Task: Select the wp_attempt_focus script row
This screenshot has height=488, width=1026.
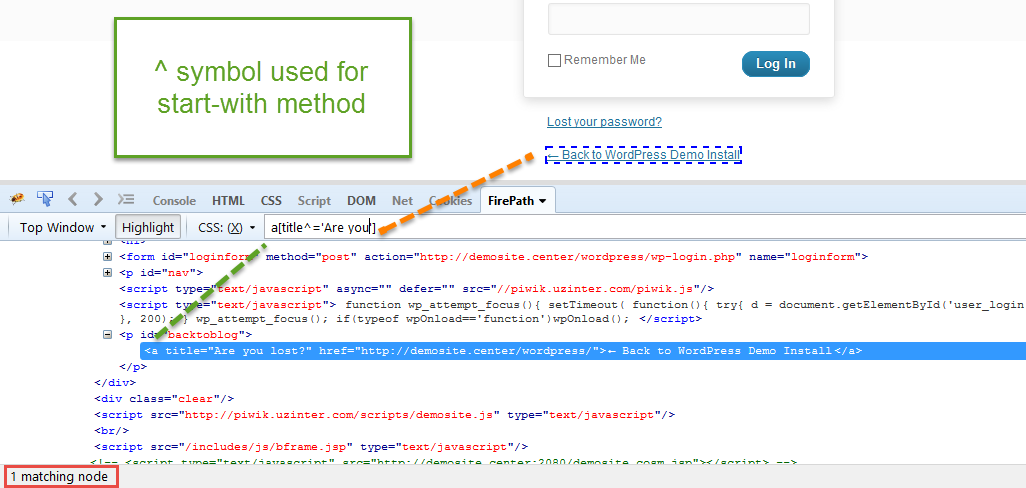Action: click(573, 311)
